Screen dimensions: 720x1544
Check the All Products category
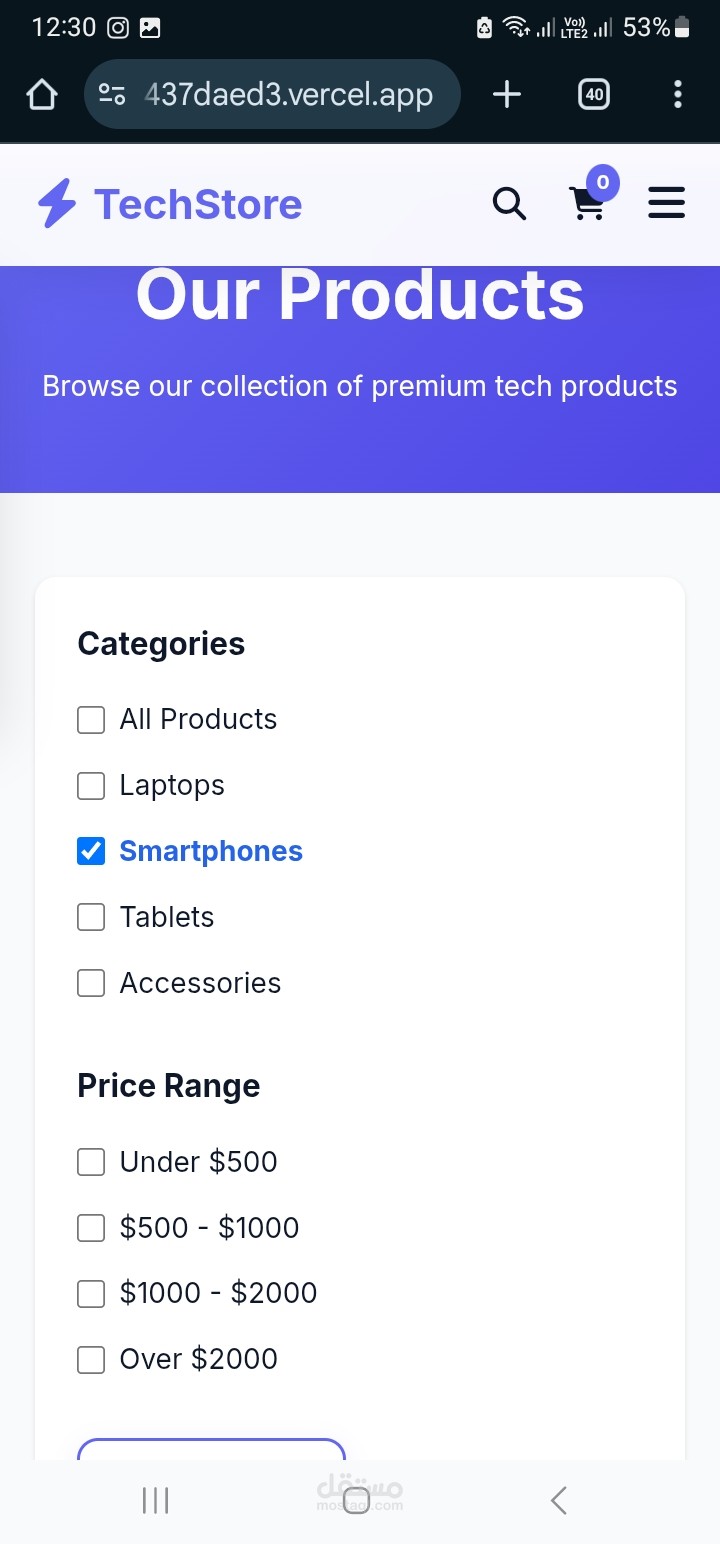91,720
